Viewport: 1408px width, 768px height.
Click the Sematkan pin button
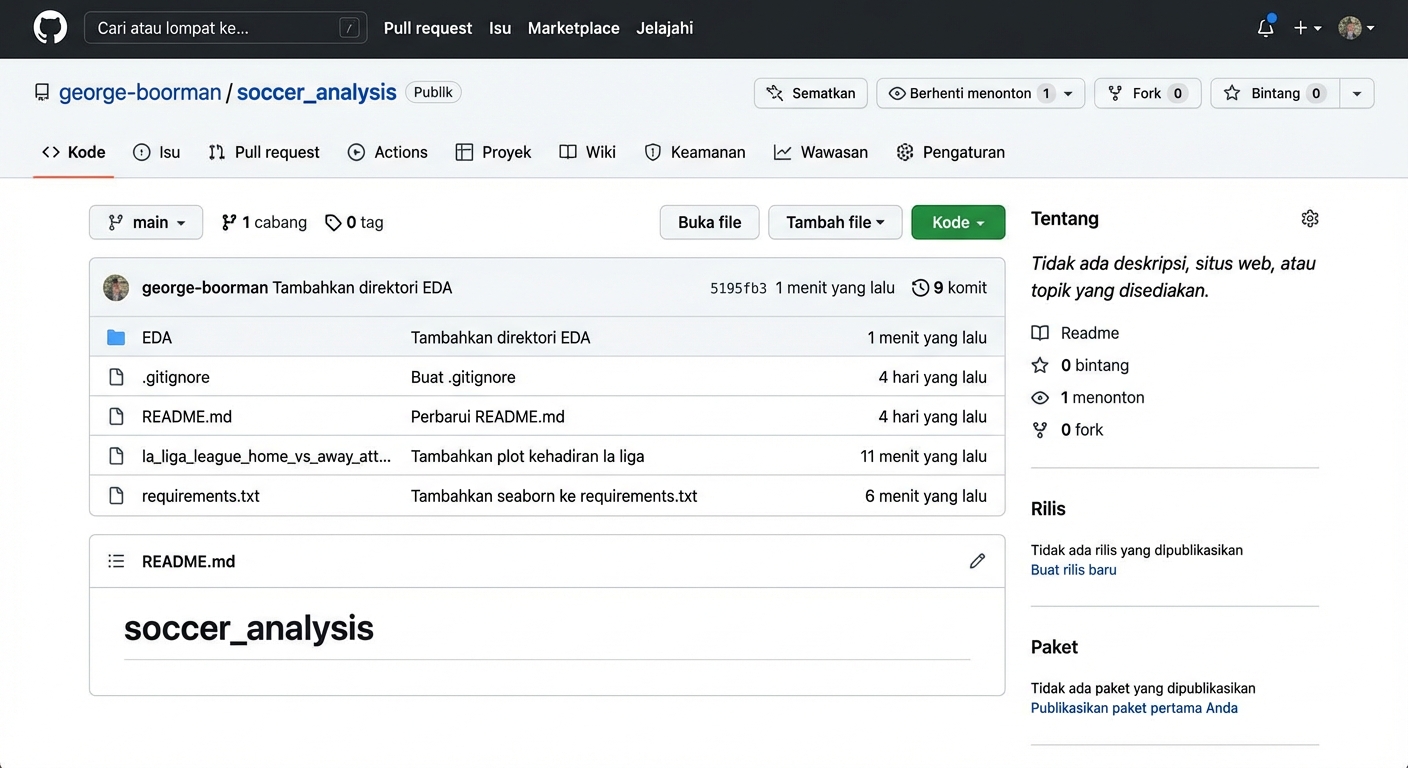coord(810,93)
